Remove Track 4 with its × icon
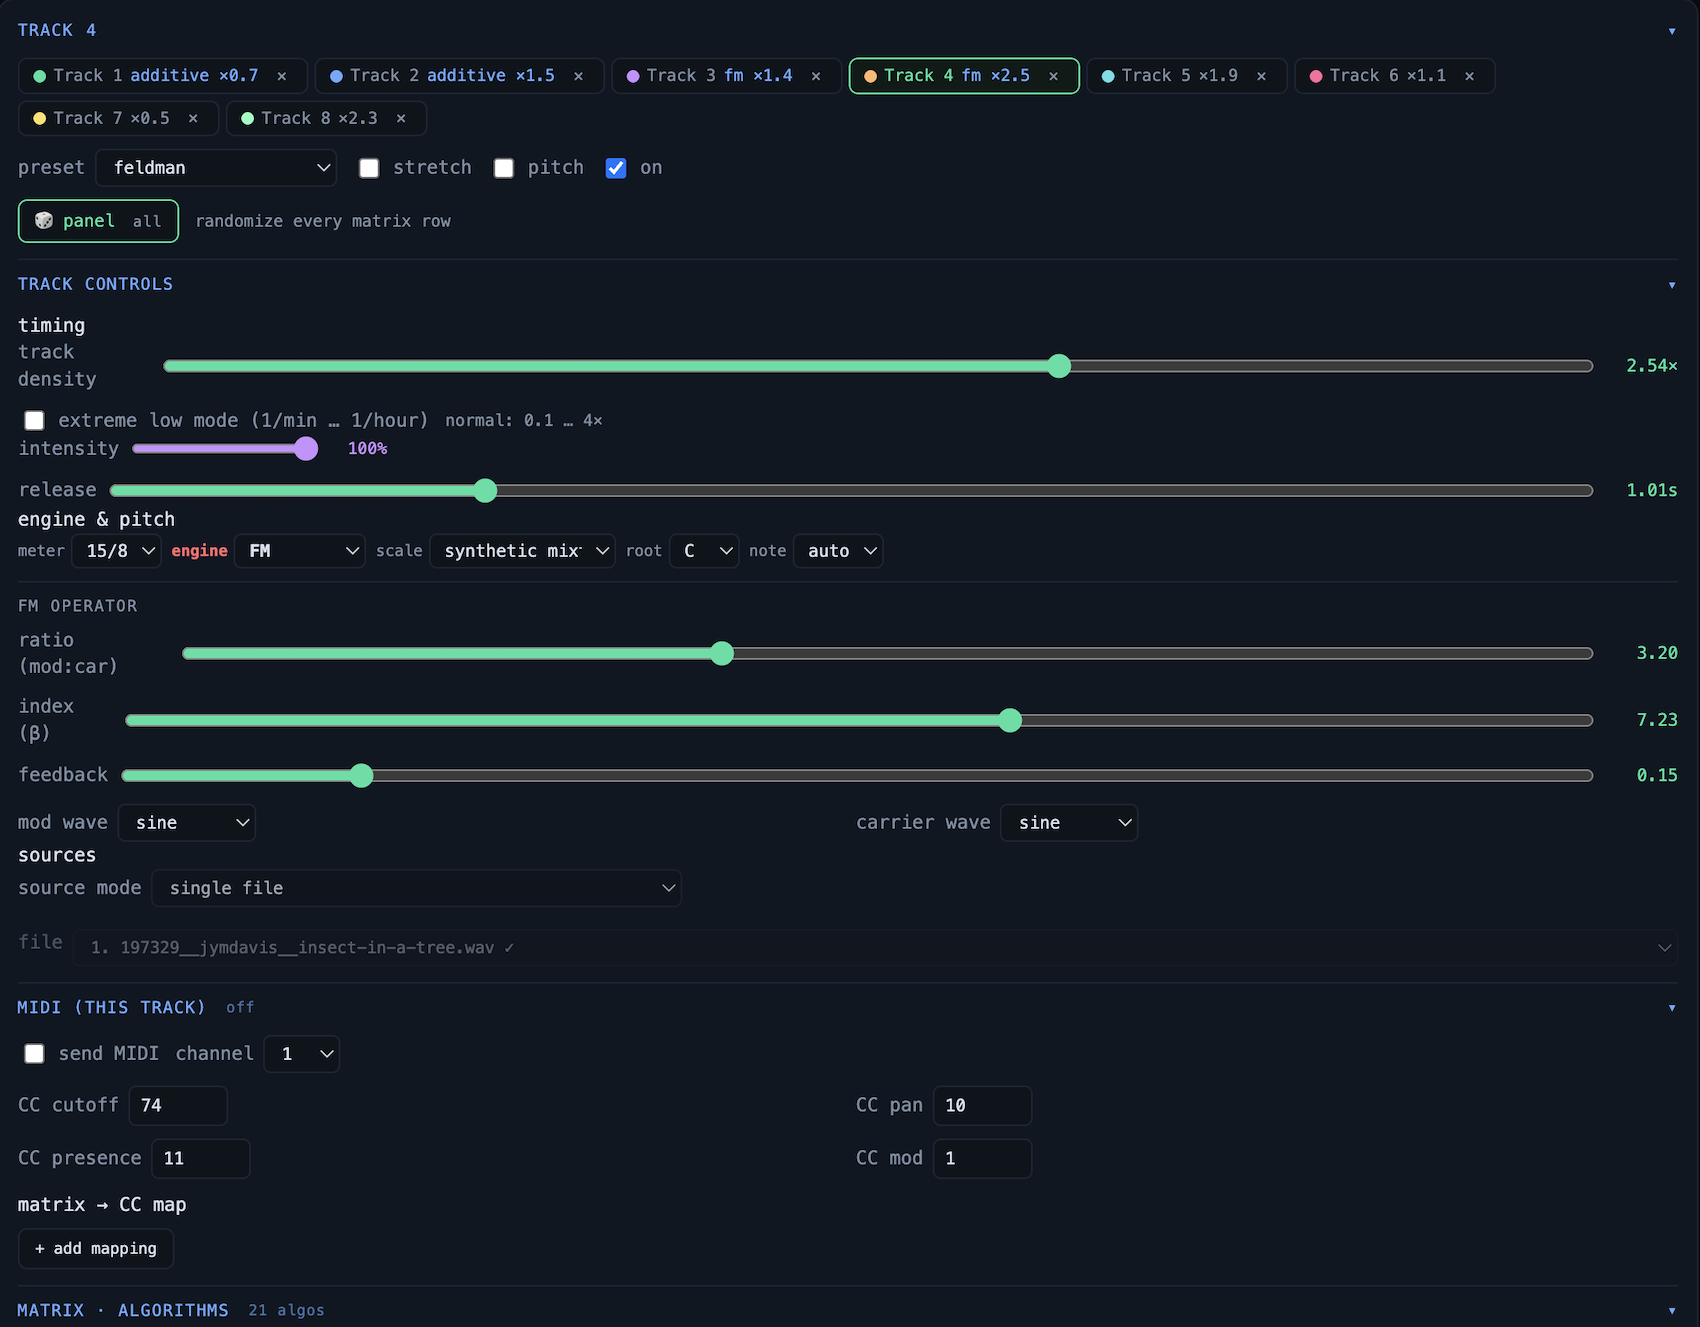This screenshot has height=1327, width=1700. click(x=1053, y=76)
